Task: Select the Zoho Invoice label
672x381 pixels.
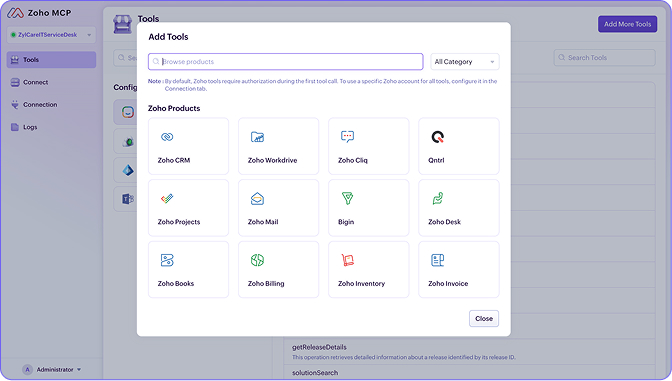Action: [x=448, y=283]
